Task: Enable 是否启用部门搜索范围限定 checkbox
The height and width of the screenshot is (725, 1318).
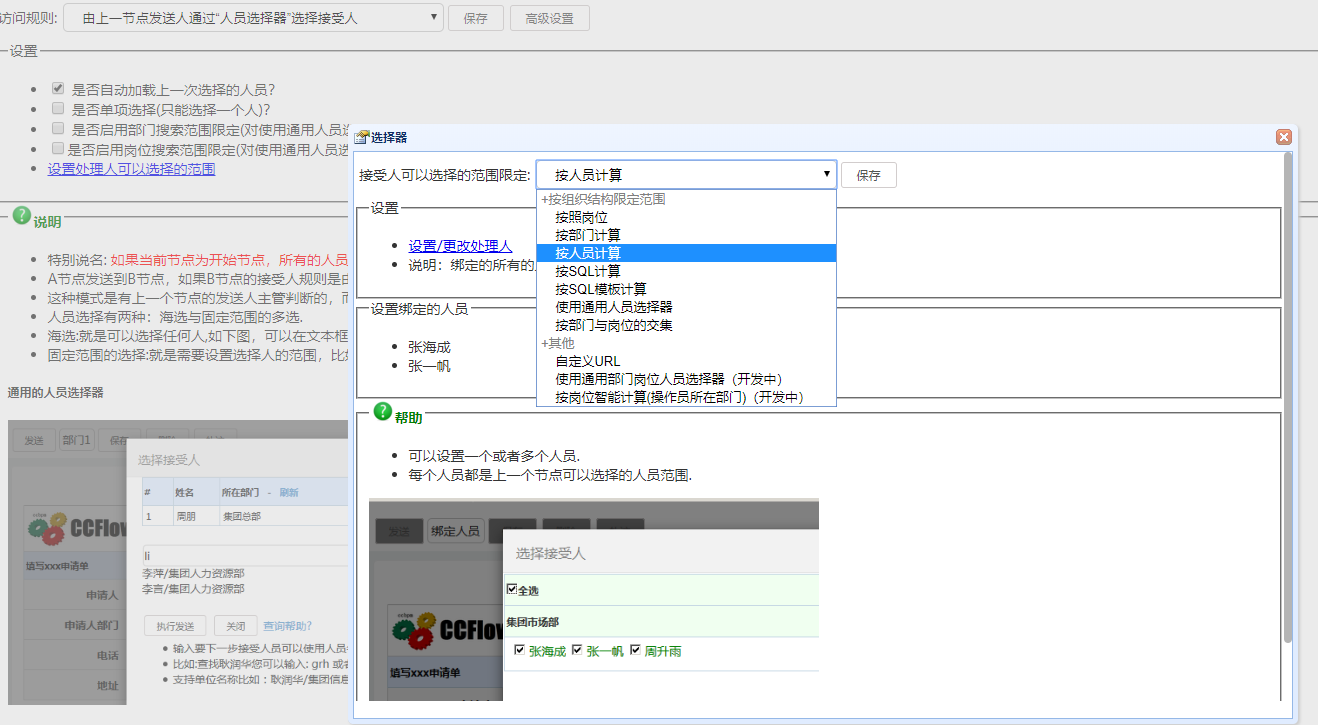Action: pos(58,128)
